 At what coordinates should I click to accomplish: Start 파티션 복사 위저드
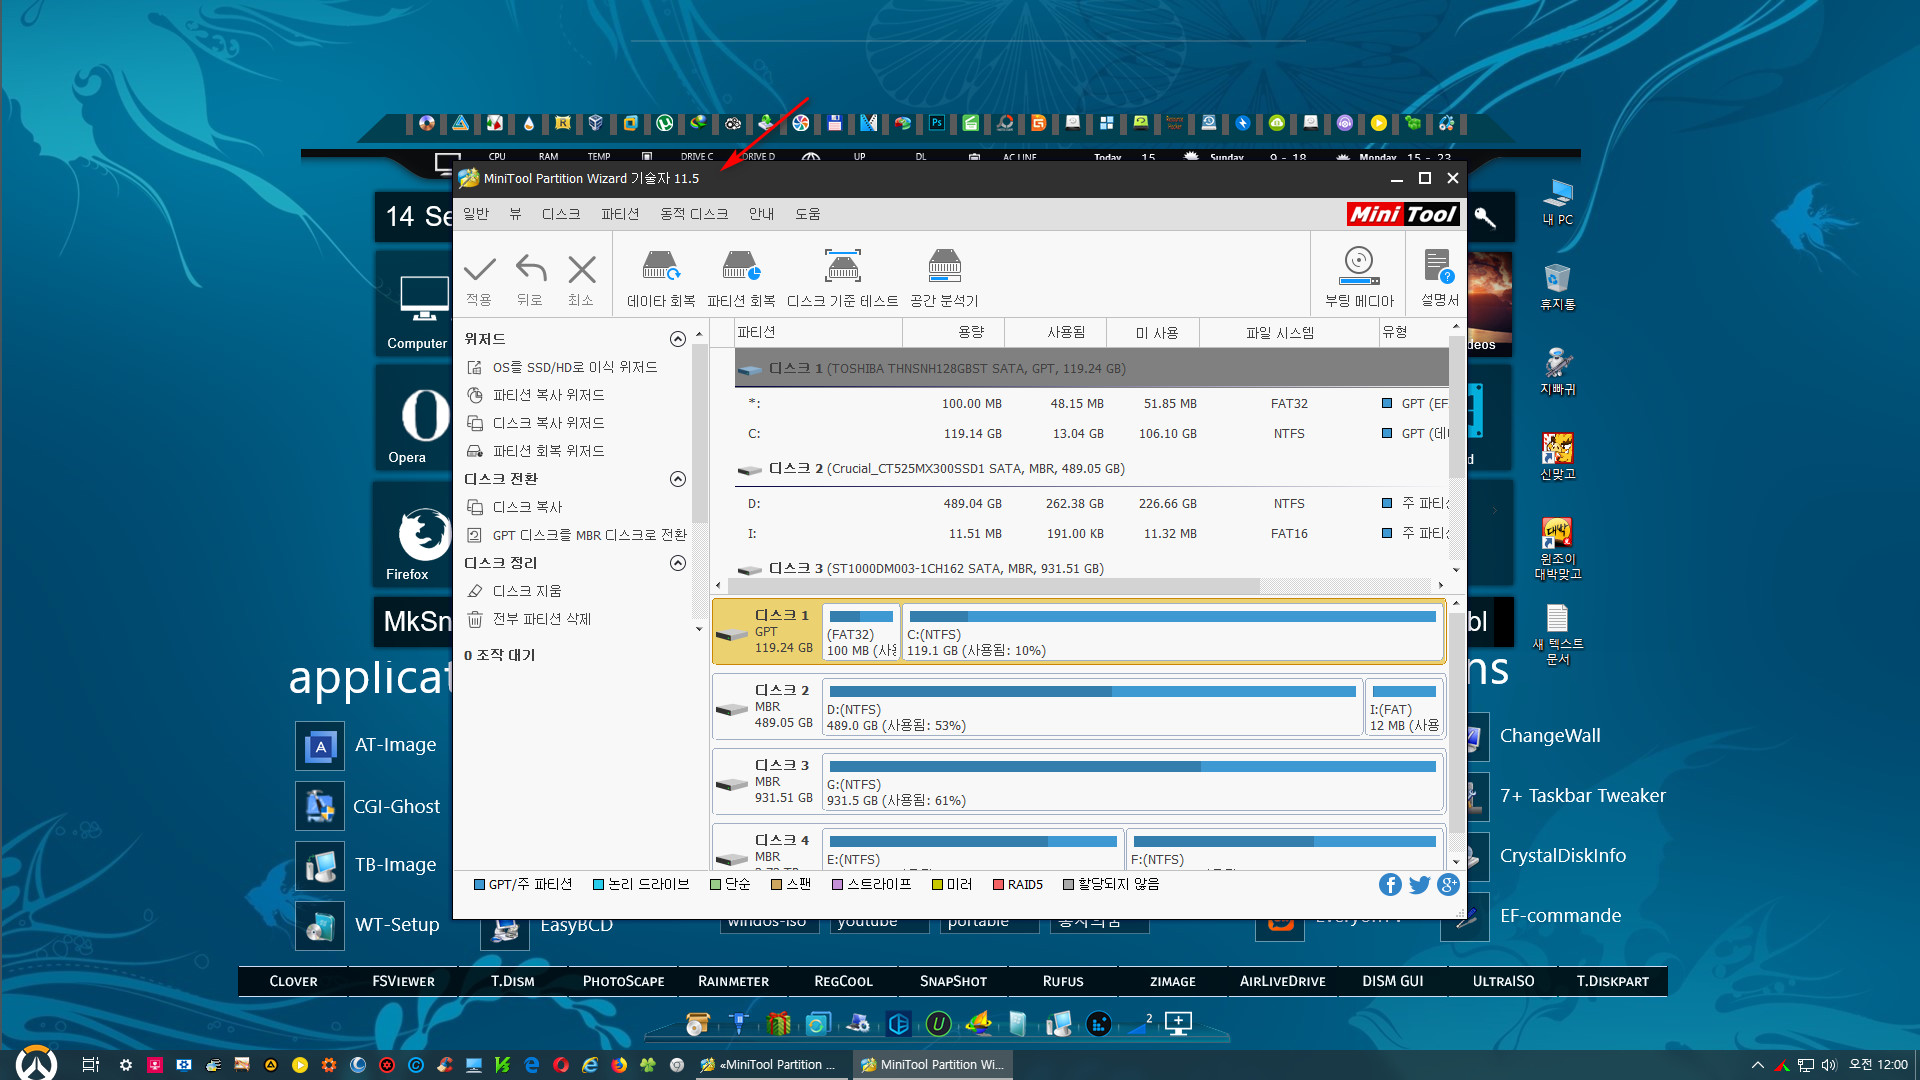(x=548, y=395)
